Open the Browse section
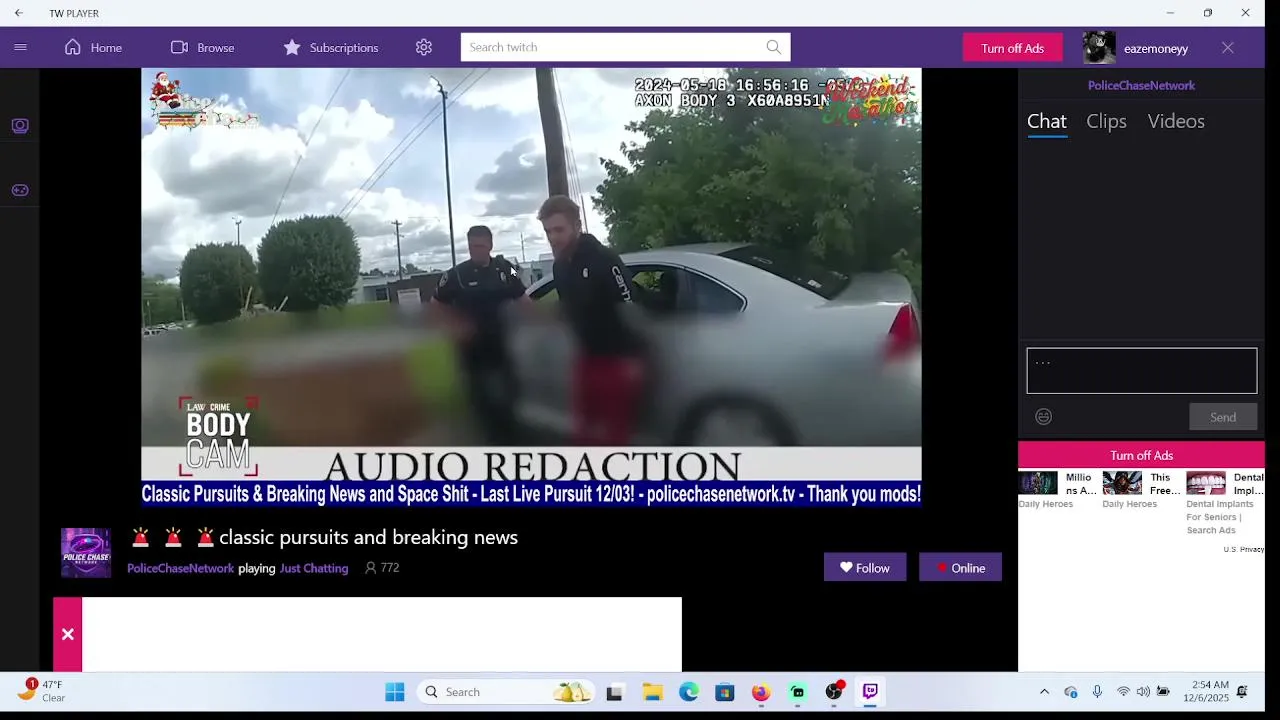 (x=202, y=47)
